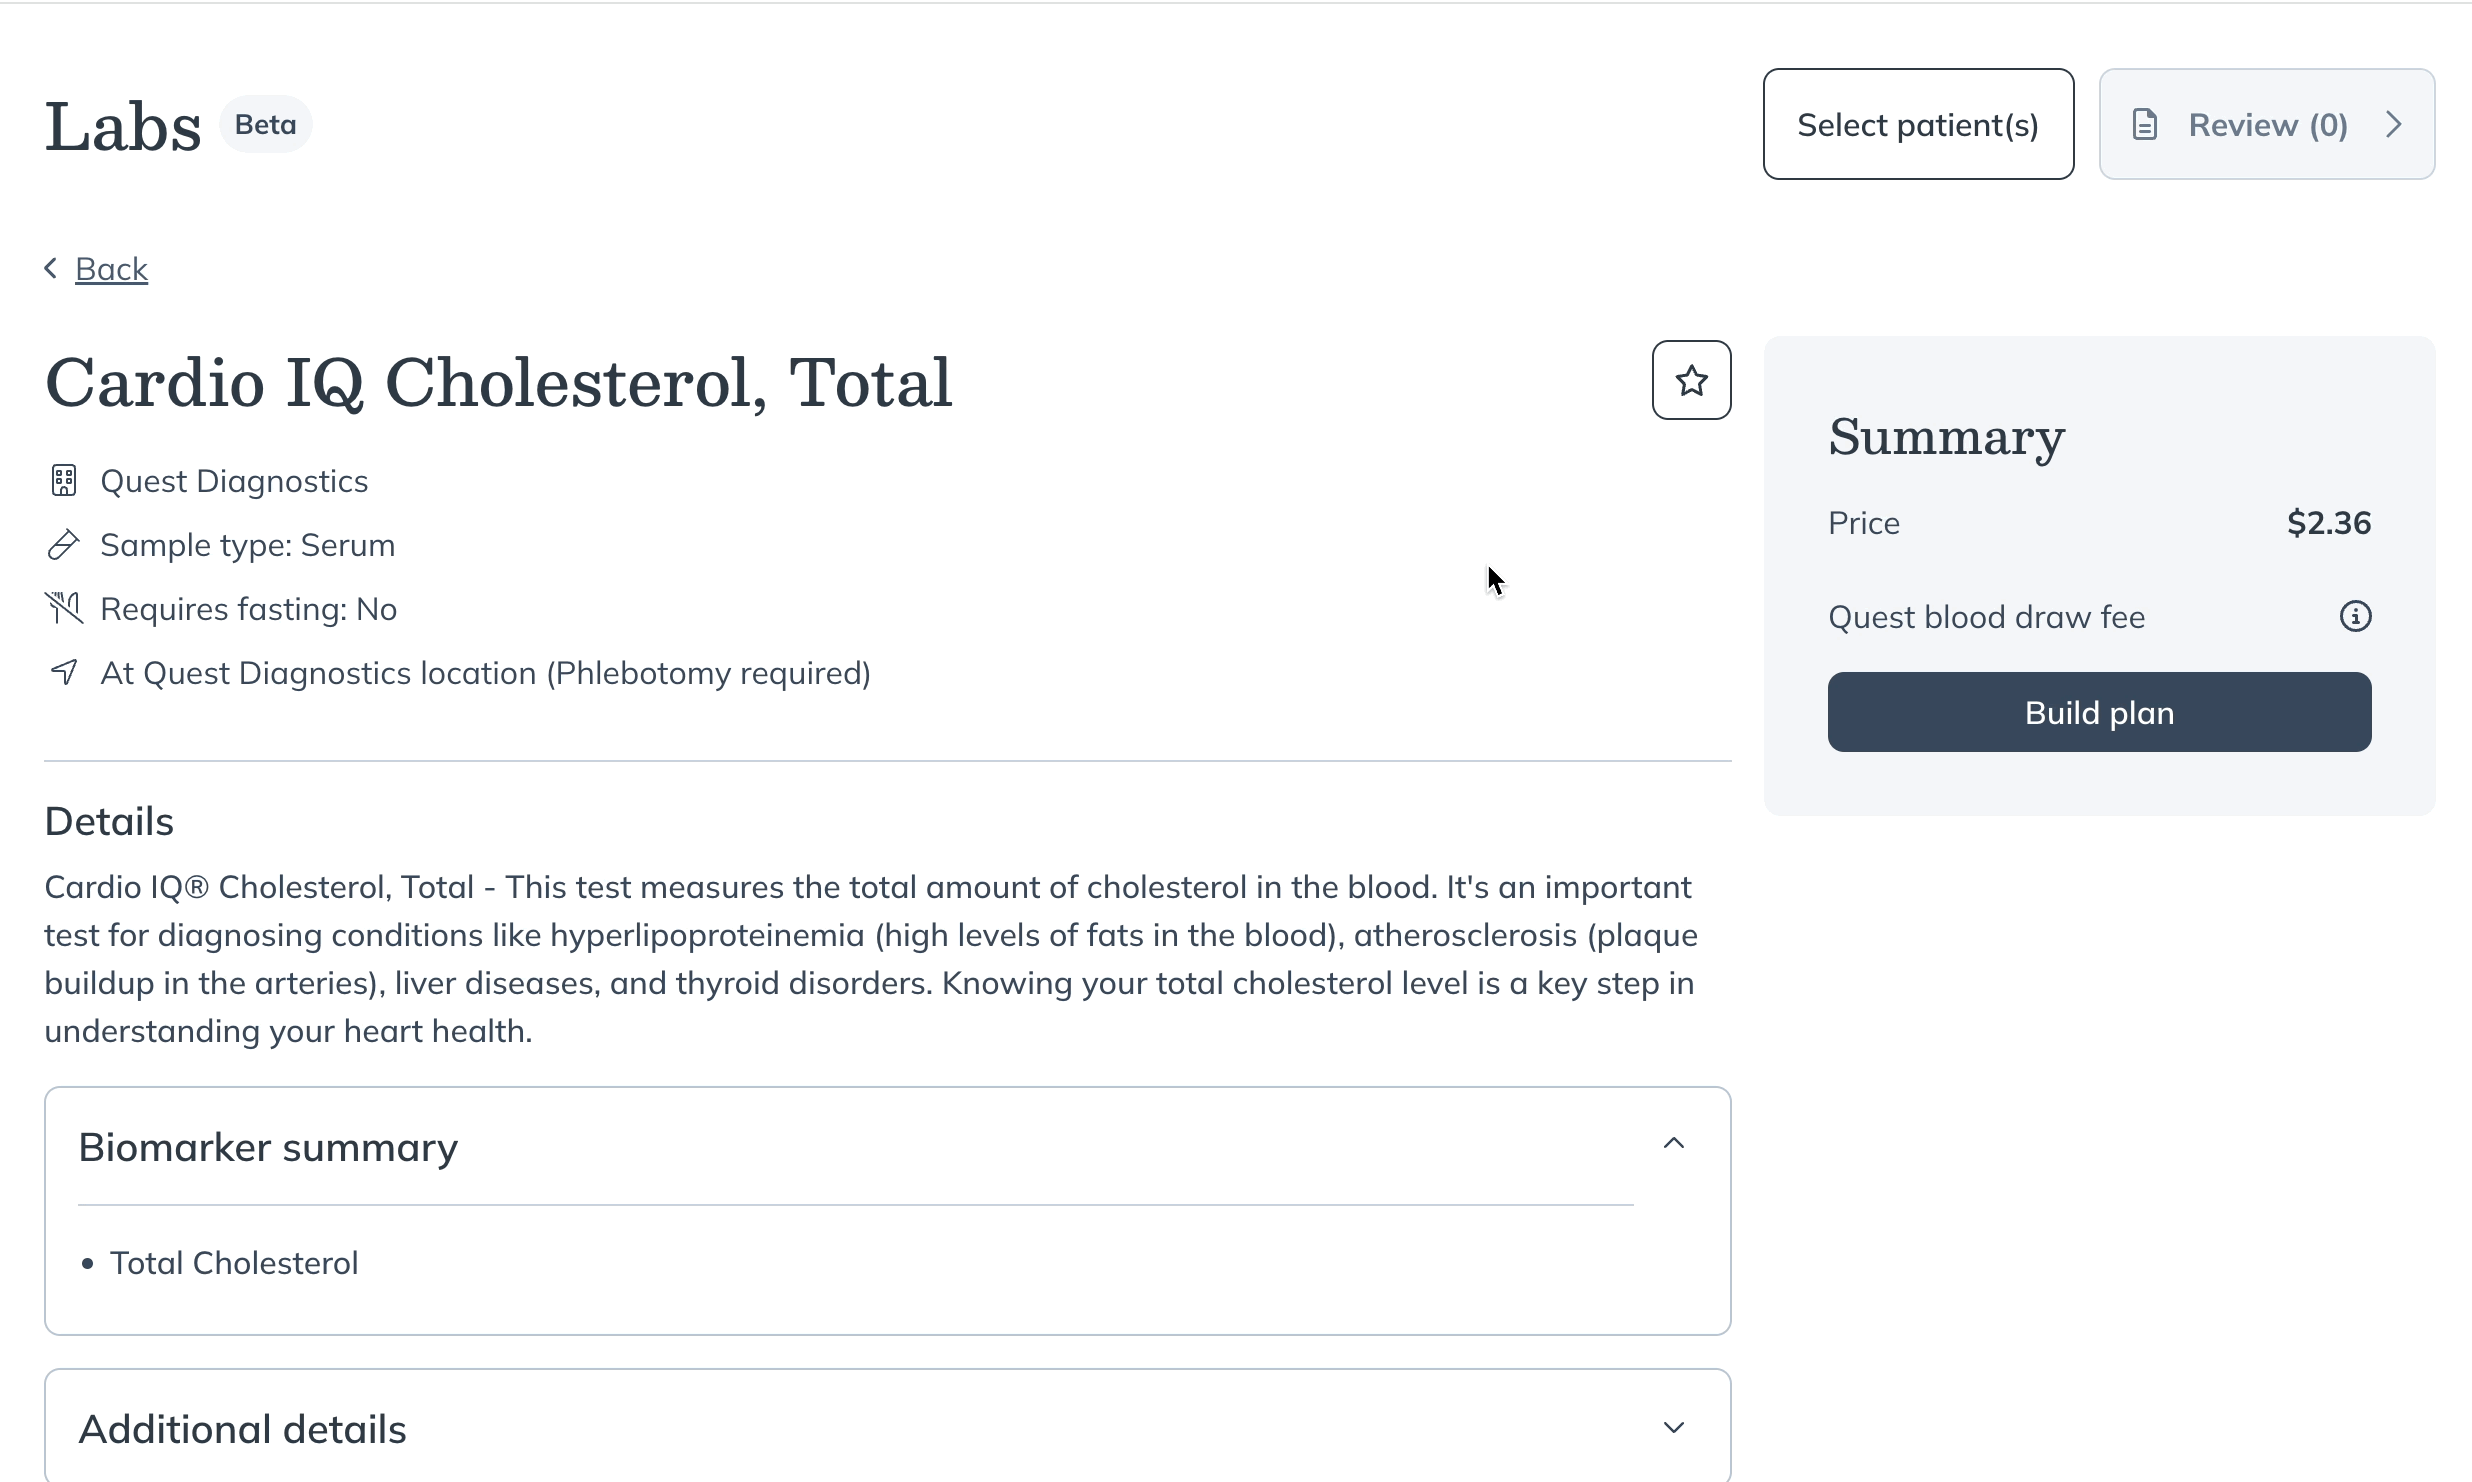Click the Beta badge next to Labs
The width and height of the screenshot is (2472, 1482).
click(265, 125)
